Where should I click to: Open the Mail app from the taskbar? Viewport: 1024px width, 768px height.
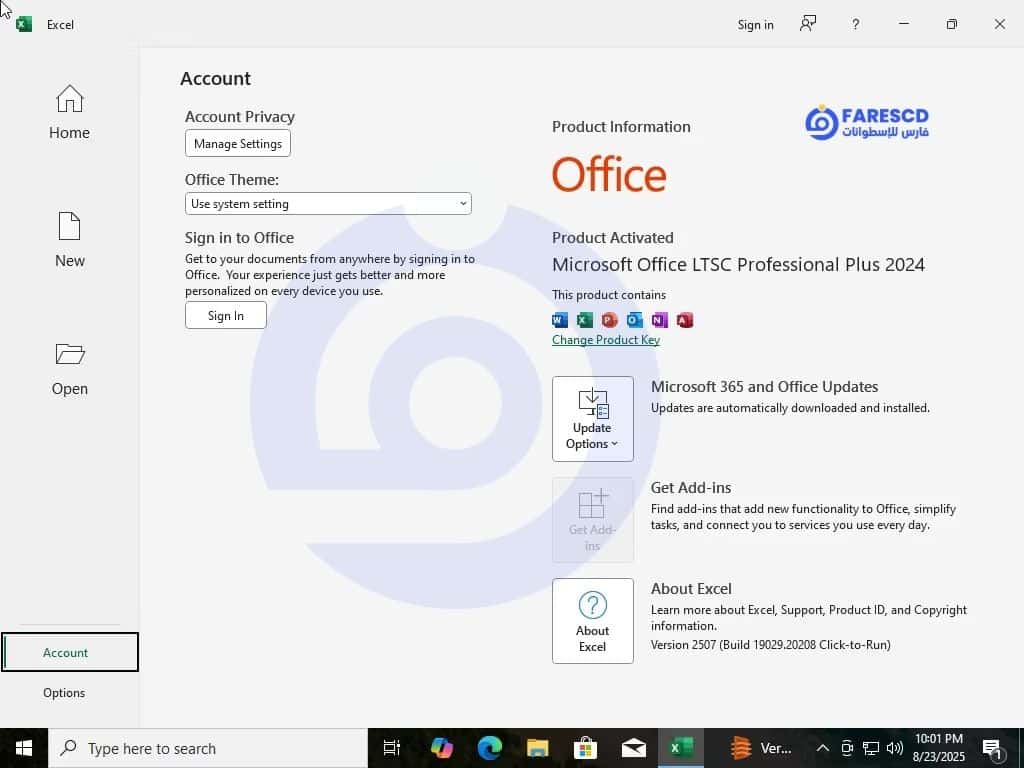[x=633, y=748]
